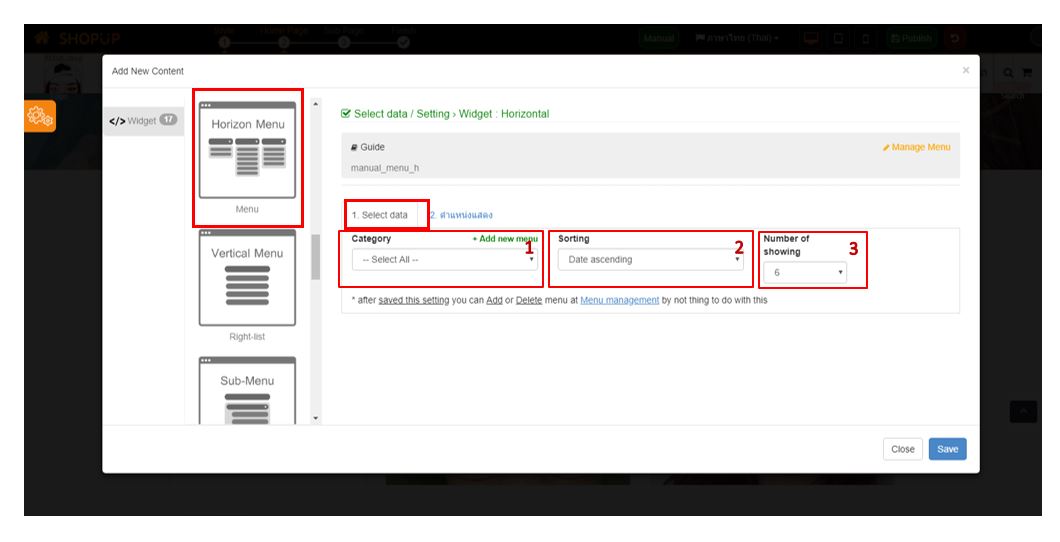Open the Widget tab in sidebar
1060x542 pixels.
click(x=143, y=120)
